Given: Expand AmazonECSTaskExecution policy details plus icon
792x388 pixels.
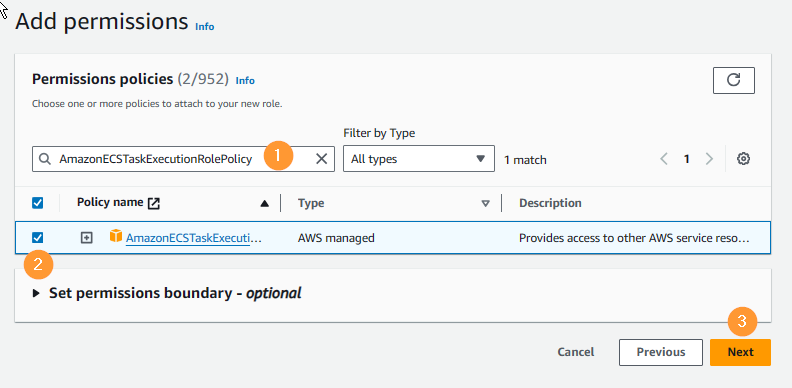Looking at the screenshot, I should [x=87, y=237].
